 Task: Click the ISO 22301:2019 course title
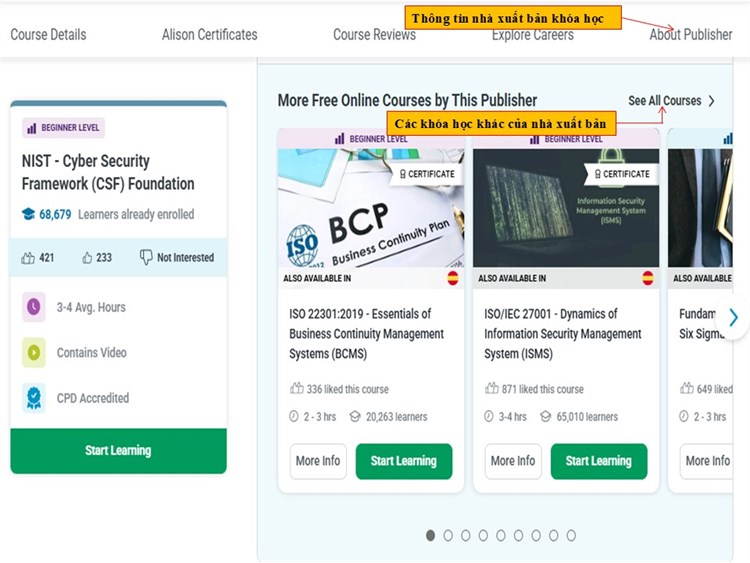click(366, 334)
